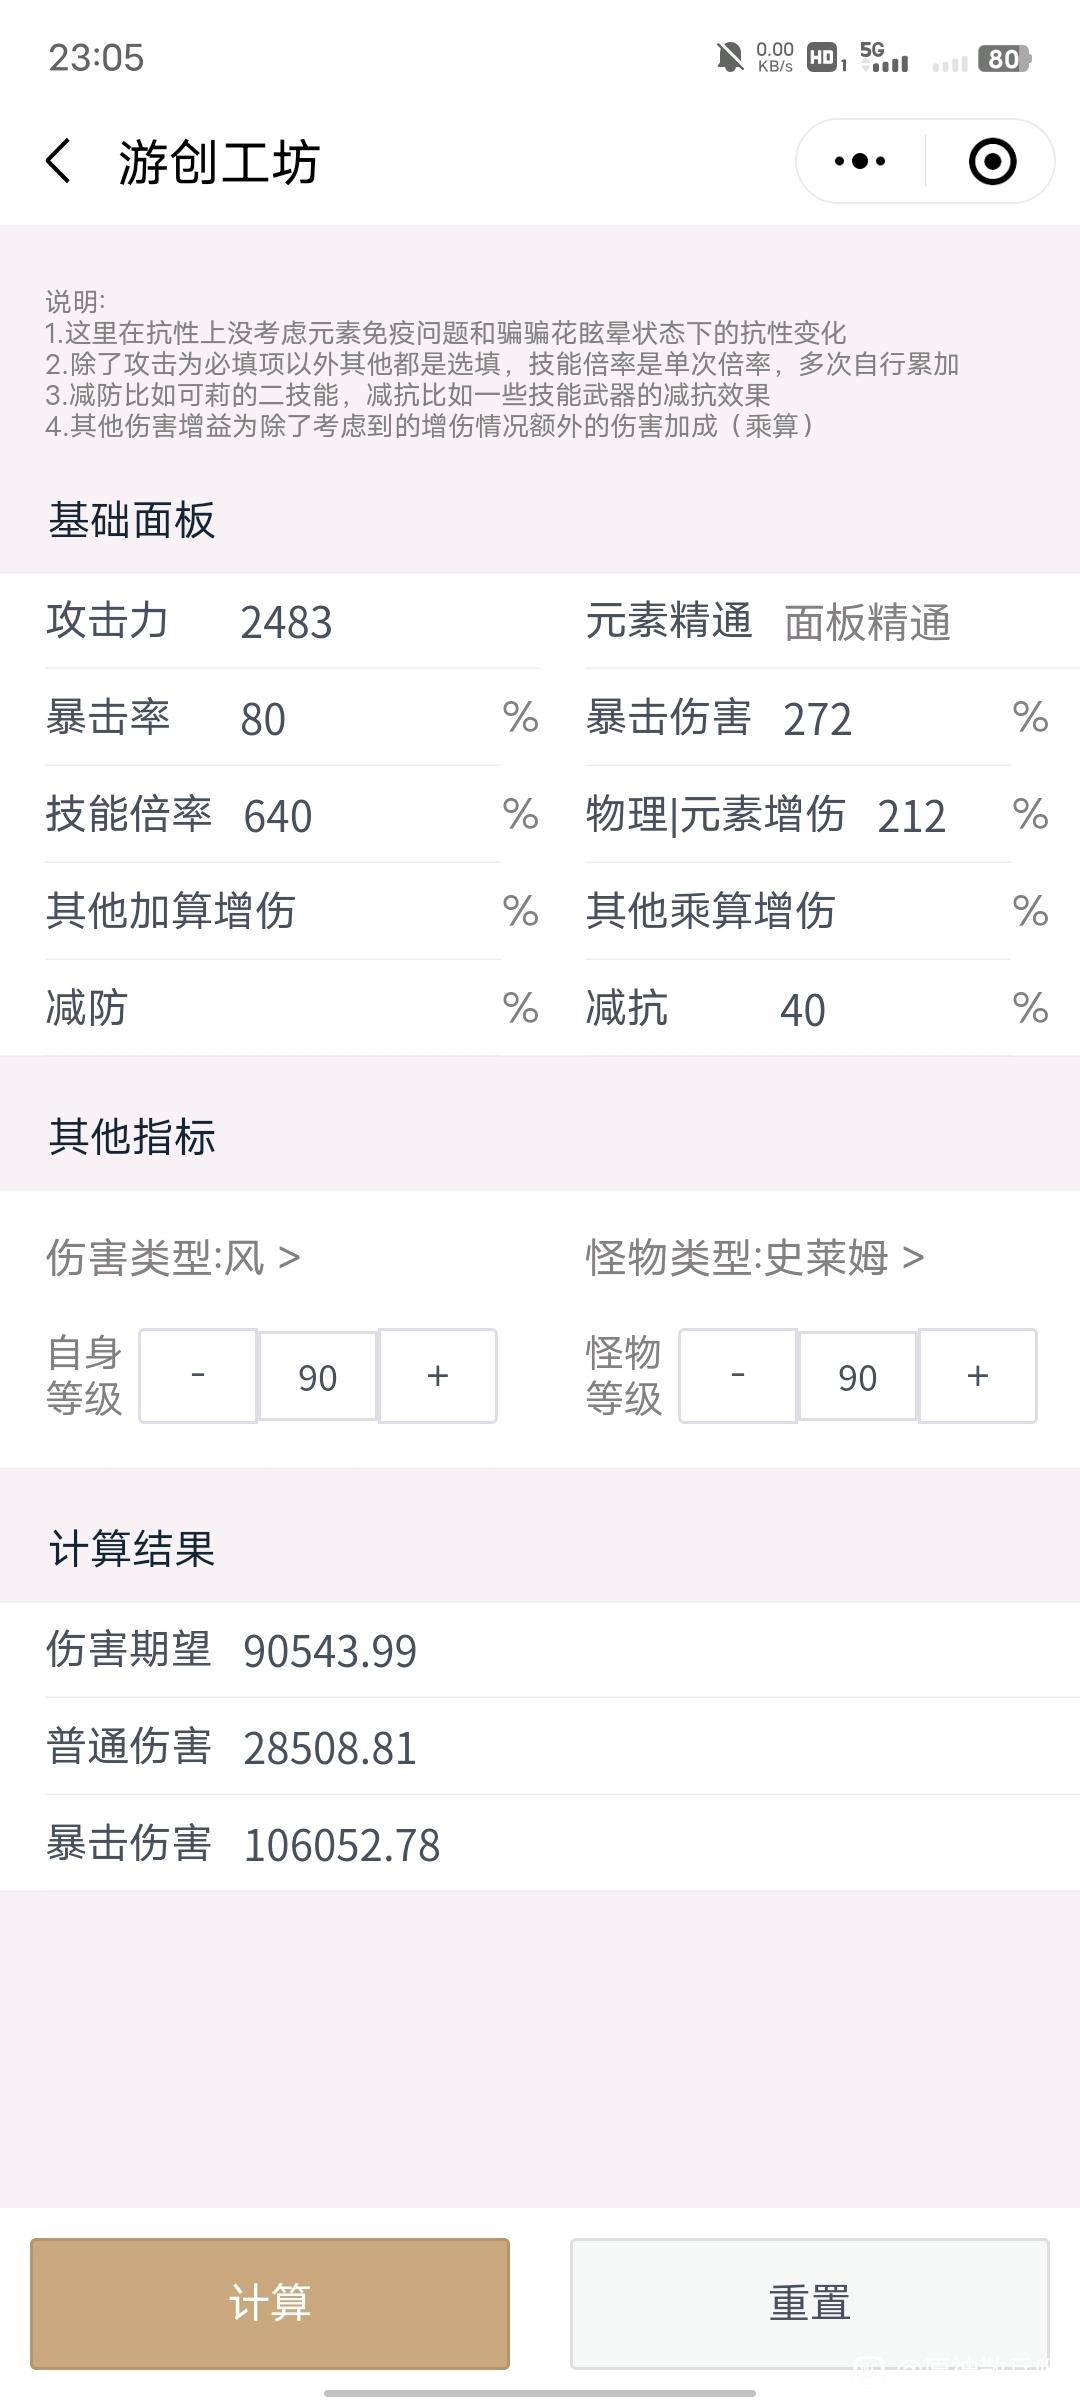Open the damage type 风 selector
Image resolution: width=1080 pixels, height=2400 pixels.
173,1257
